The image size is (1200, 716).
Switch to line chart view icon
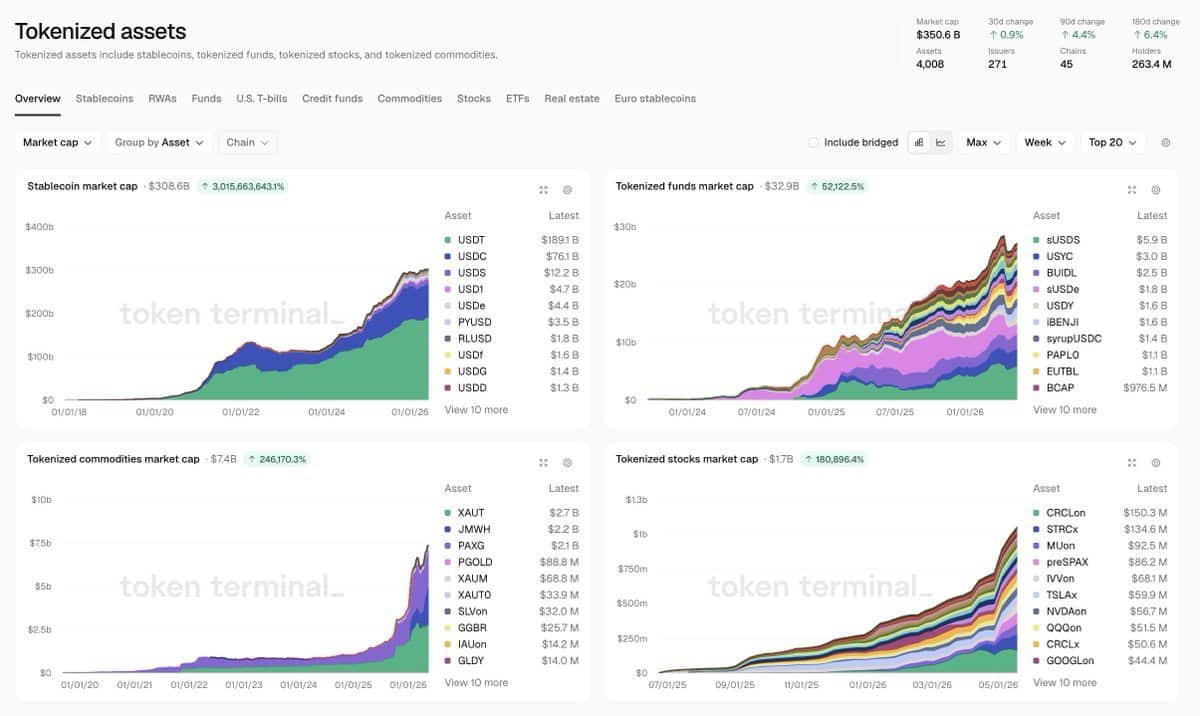[941, 143]
